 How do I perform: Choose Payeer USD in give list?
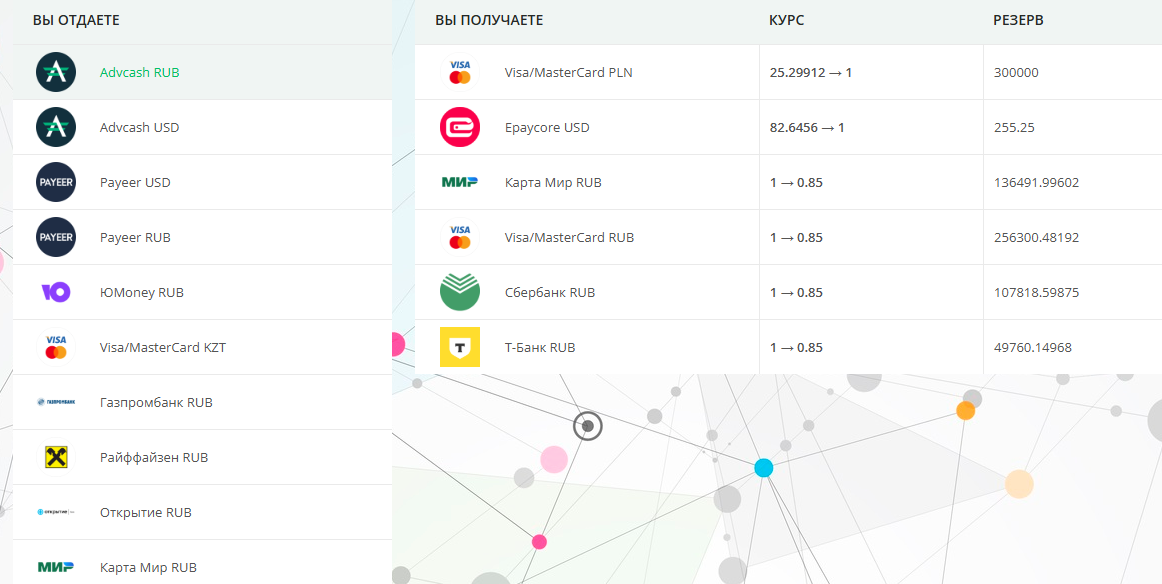tap(202, 182)
